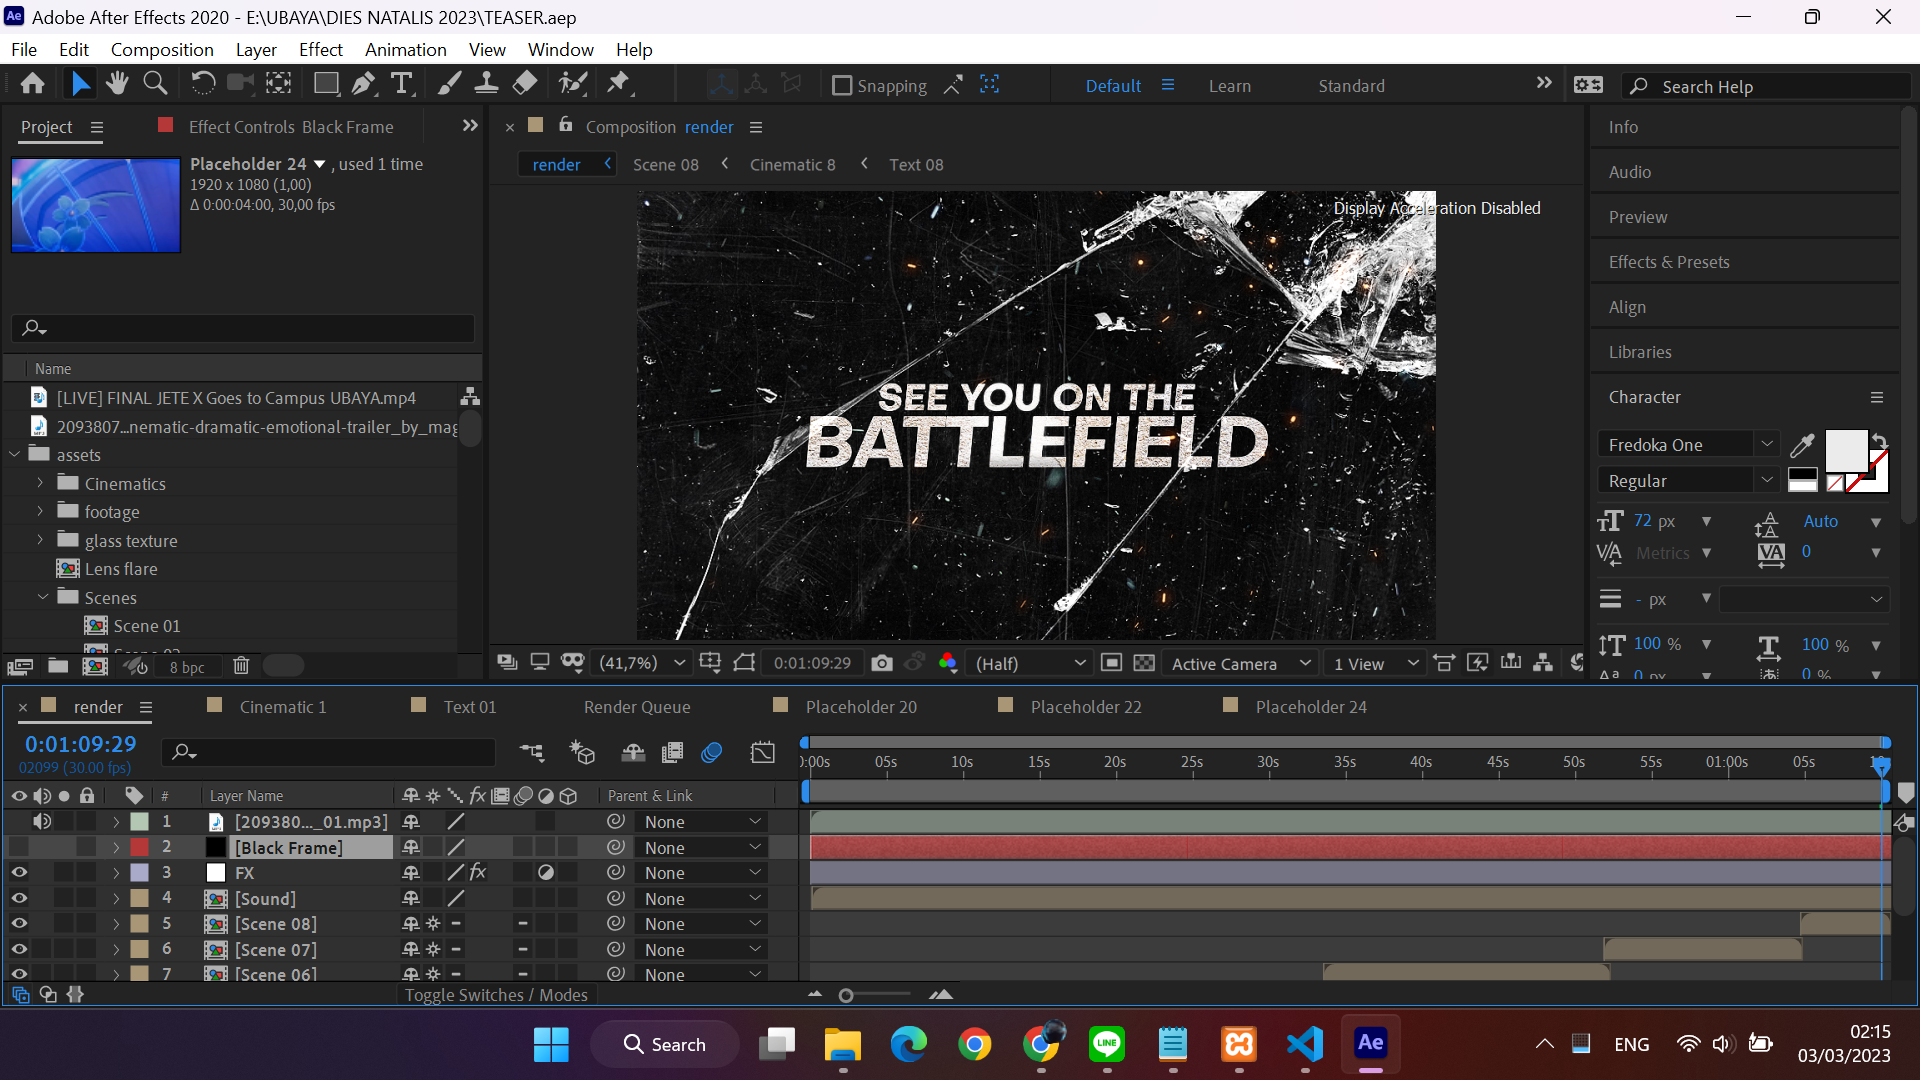Open the magnification dropdown 41,7%
The image size is (1920, 1080).
[x=640, y=663]
